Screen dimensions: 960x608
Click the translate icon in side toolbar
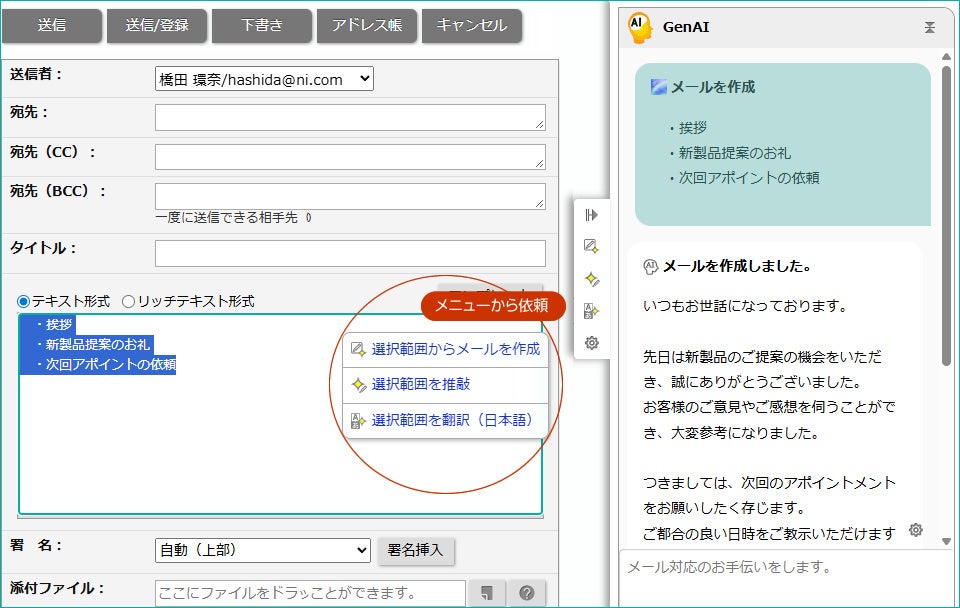(x=591, y=311)
